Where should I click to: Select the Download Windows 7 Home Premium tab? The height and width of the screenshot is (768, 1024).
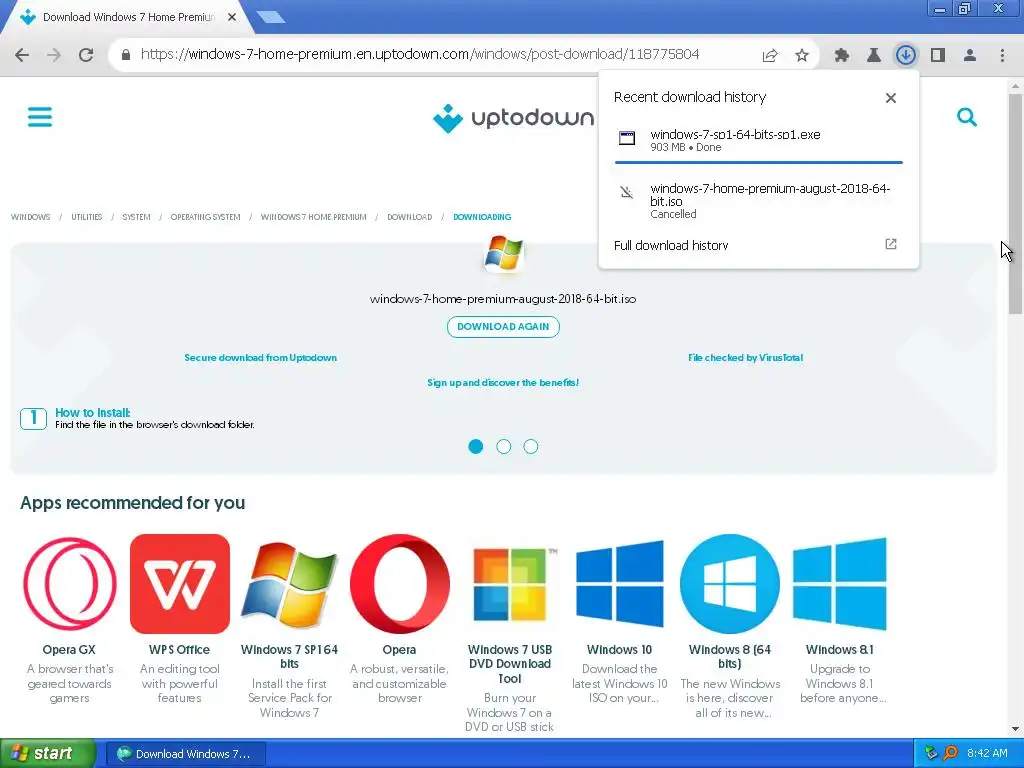127,18
